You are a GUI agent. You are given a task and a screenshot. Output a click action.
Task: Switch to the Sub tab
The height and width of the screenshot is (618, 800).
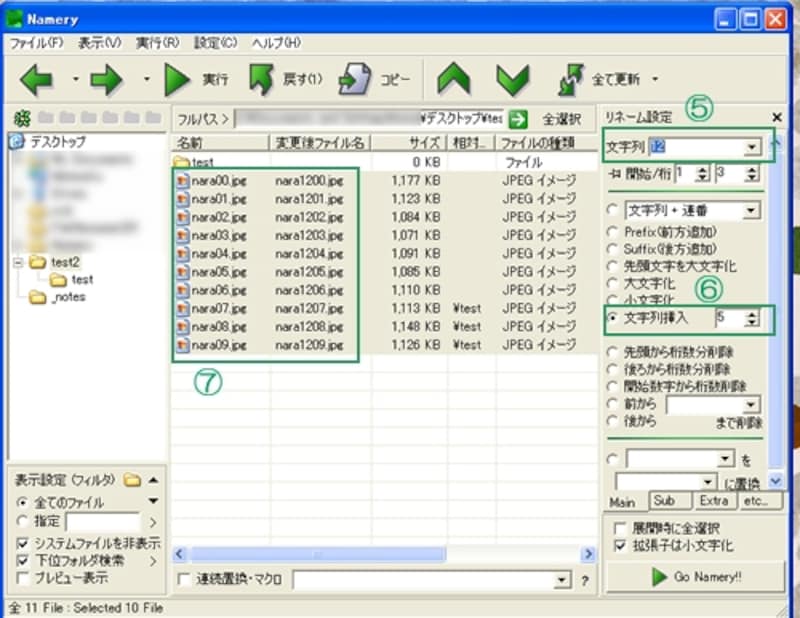[662, 500]
